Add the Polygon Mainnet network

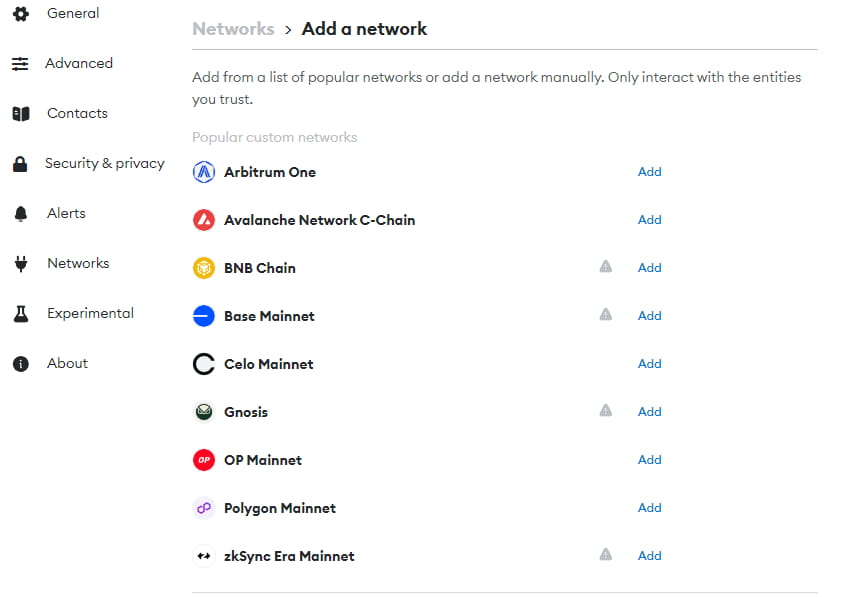(650, 508)
